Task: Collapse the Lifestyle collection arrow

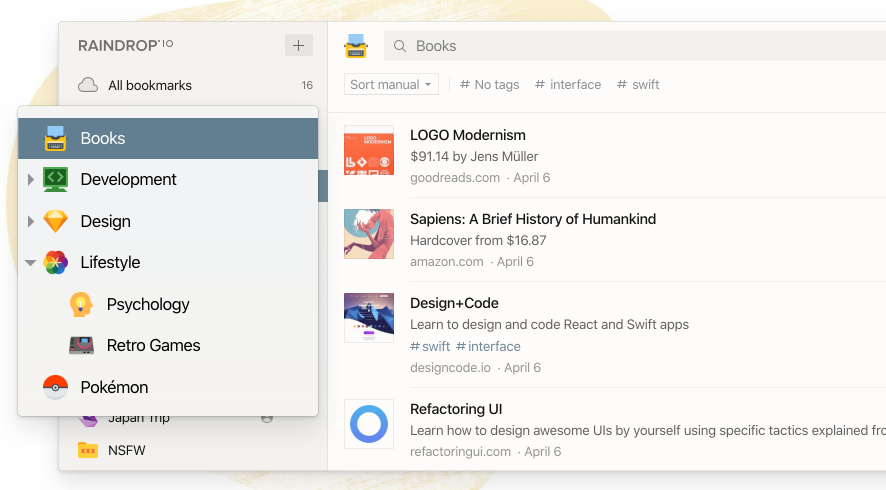Action: [31, 262]
